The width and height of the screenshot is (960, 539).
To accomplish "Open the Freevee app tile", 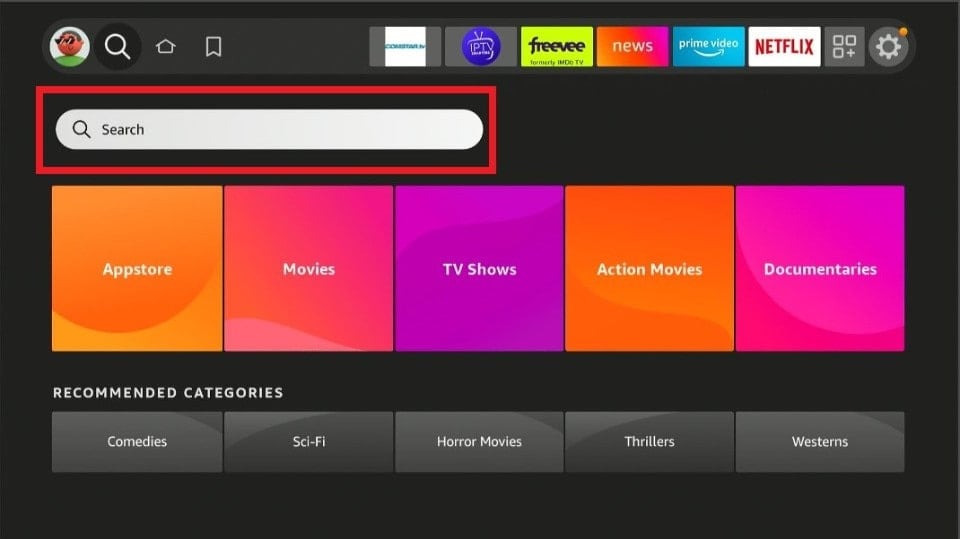I will [557, 47].
